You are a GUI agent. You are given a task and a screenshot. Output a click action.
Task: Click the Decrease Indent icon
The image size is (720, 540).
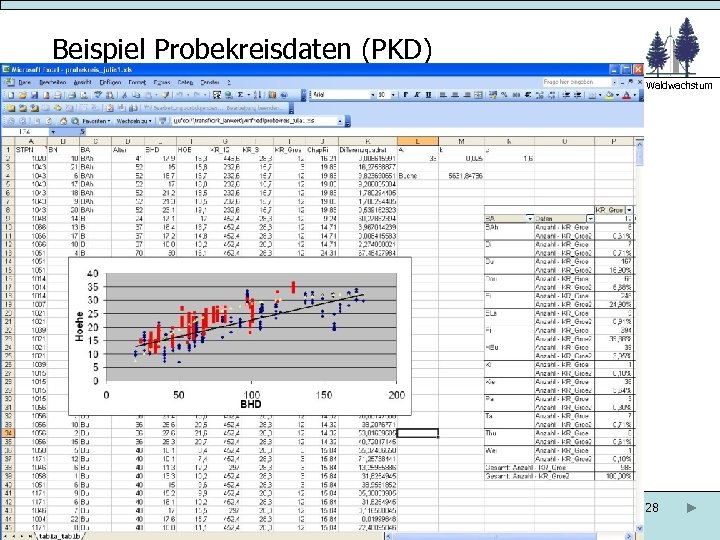(x=567, y=95)
